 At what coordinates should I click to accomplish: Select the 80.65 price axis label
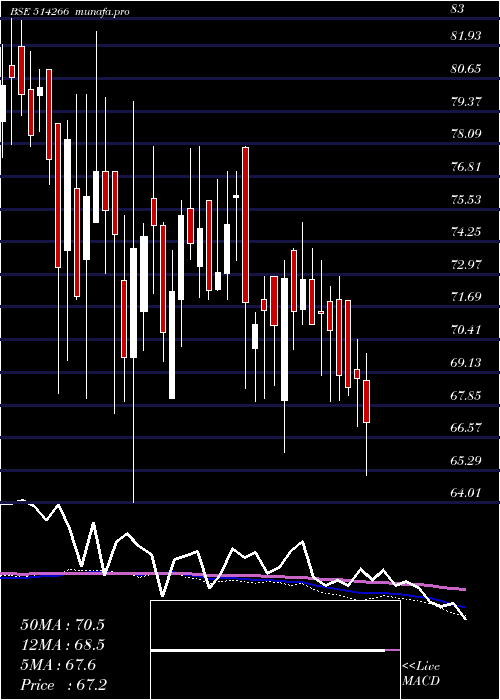pyautogui.click(x=467, y=69)
